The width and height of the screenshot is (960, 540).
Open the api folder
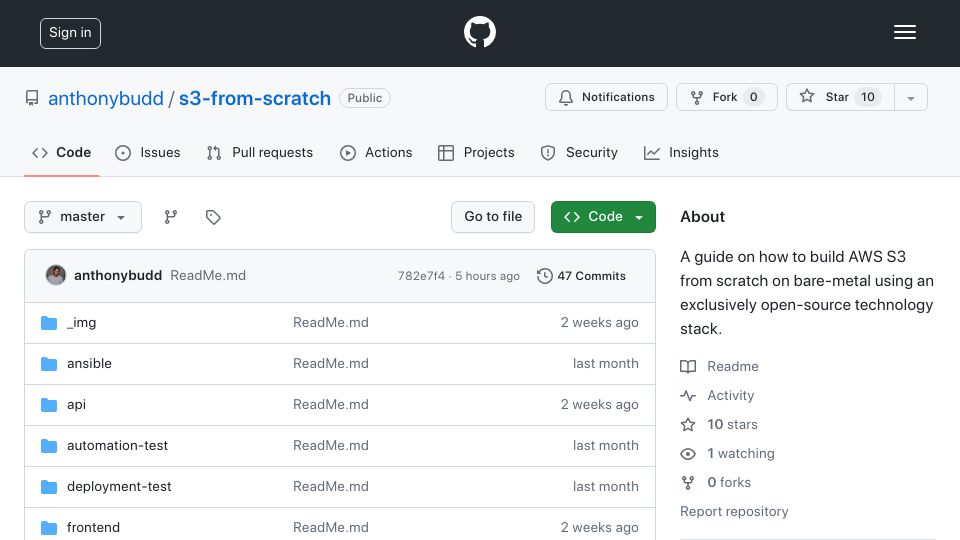coord(77,405)
